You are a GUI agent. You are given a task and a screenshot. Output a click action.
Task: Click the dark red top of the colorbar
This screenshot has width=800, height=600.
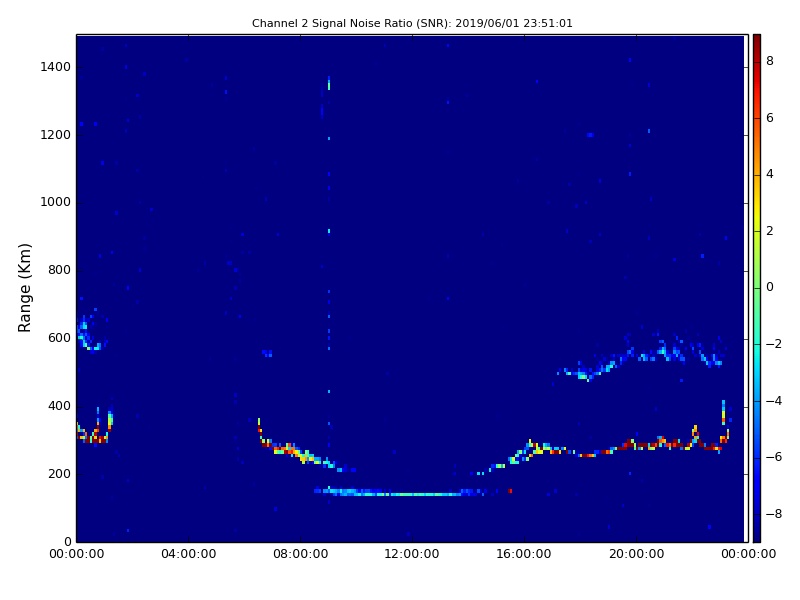pyautogui.click(x=757, y=41)
